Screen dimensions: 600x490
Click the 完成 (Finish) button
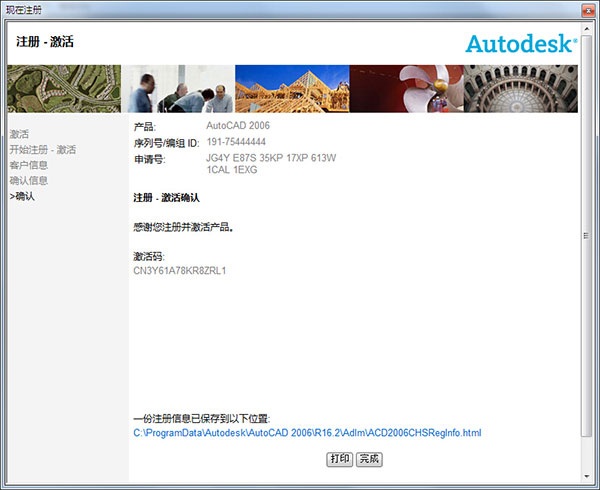point(369,459)
